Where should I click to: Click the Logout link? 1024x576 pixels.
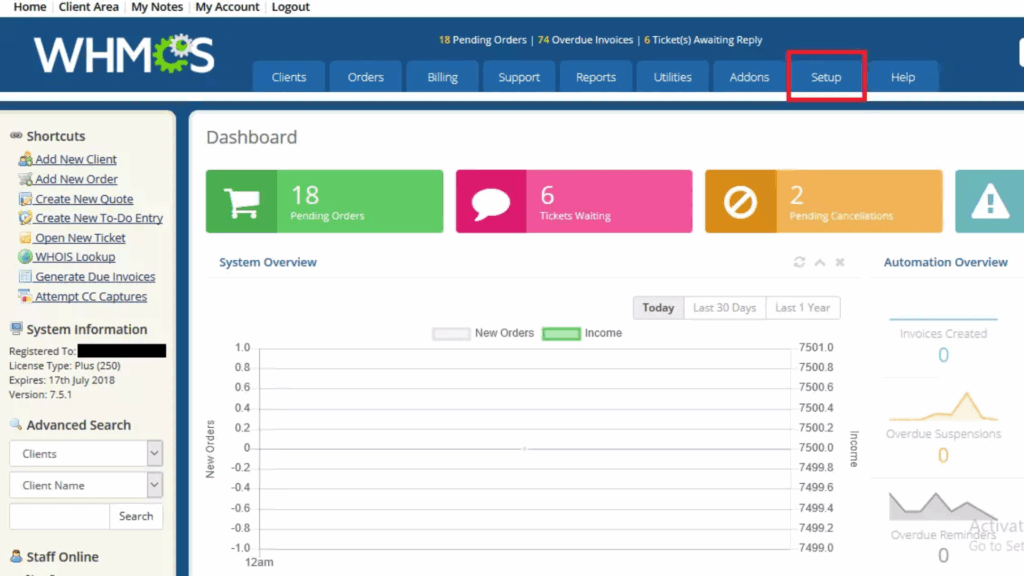coord(291,7)
